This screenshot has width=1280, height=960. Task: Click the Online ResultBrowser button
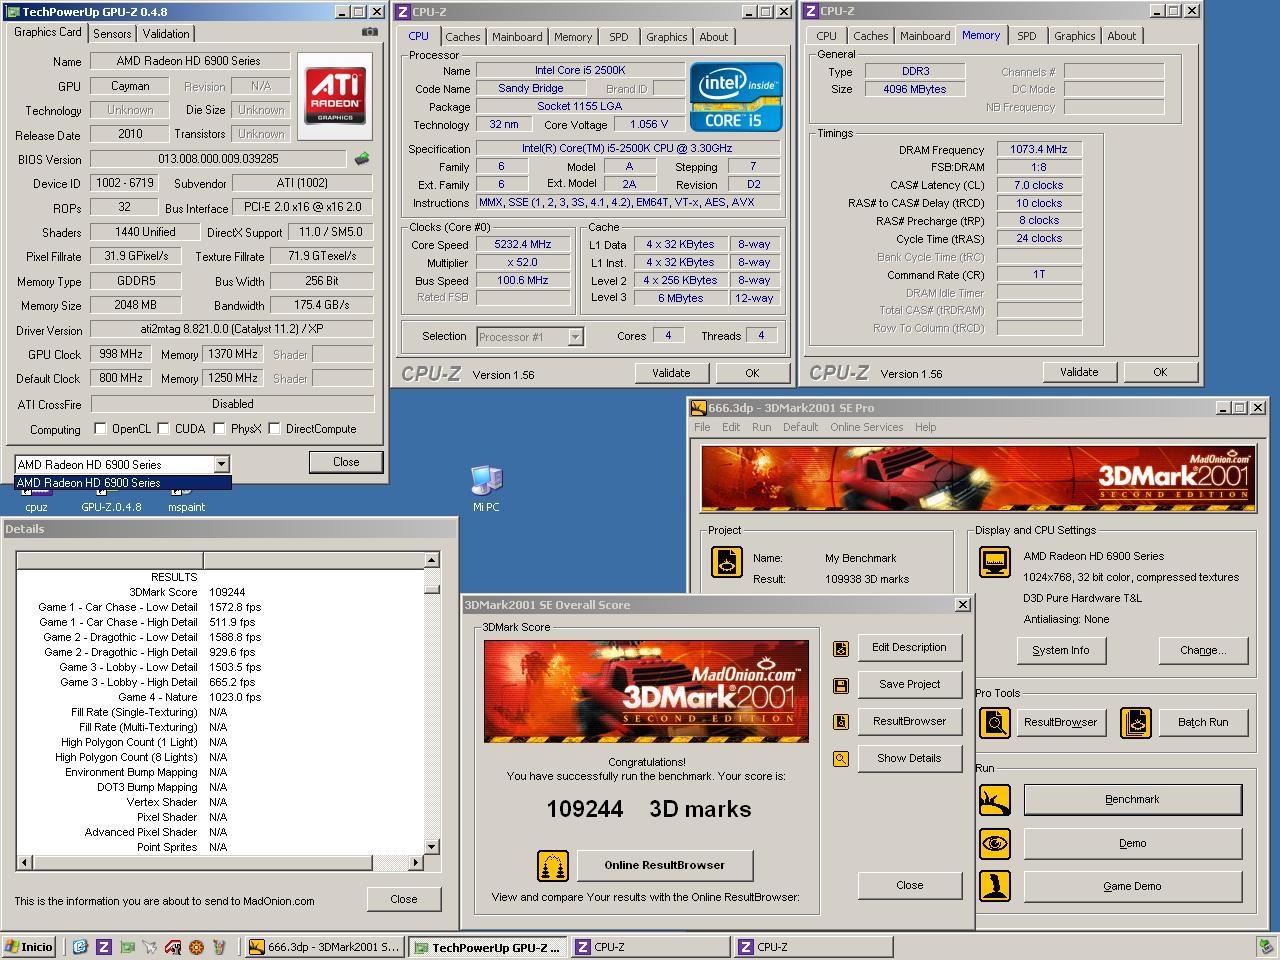[665, 866]
